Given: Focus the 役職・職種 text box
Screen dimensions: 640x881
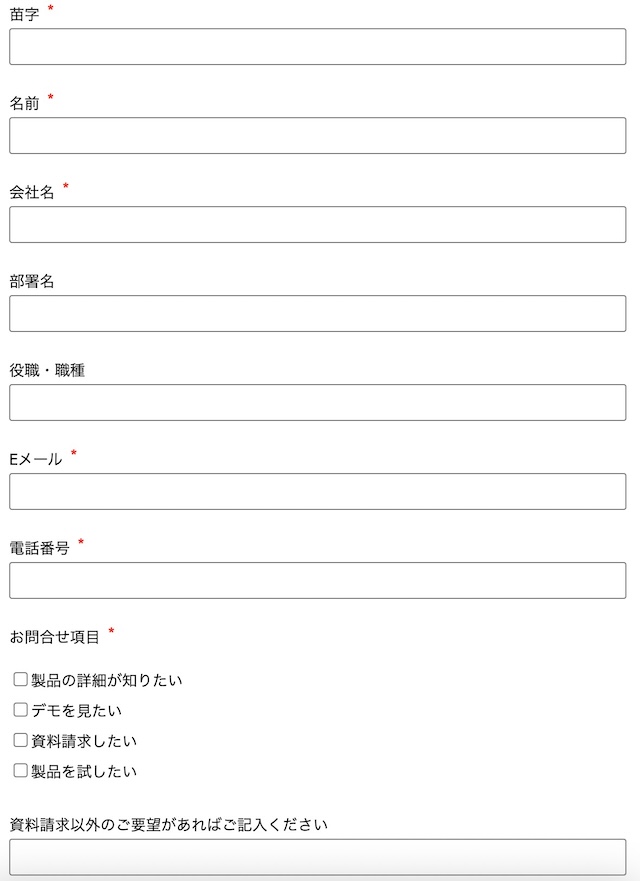Looking at the screenshot, I should [x=317, y=403].
